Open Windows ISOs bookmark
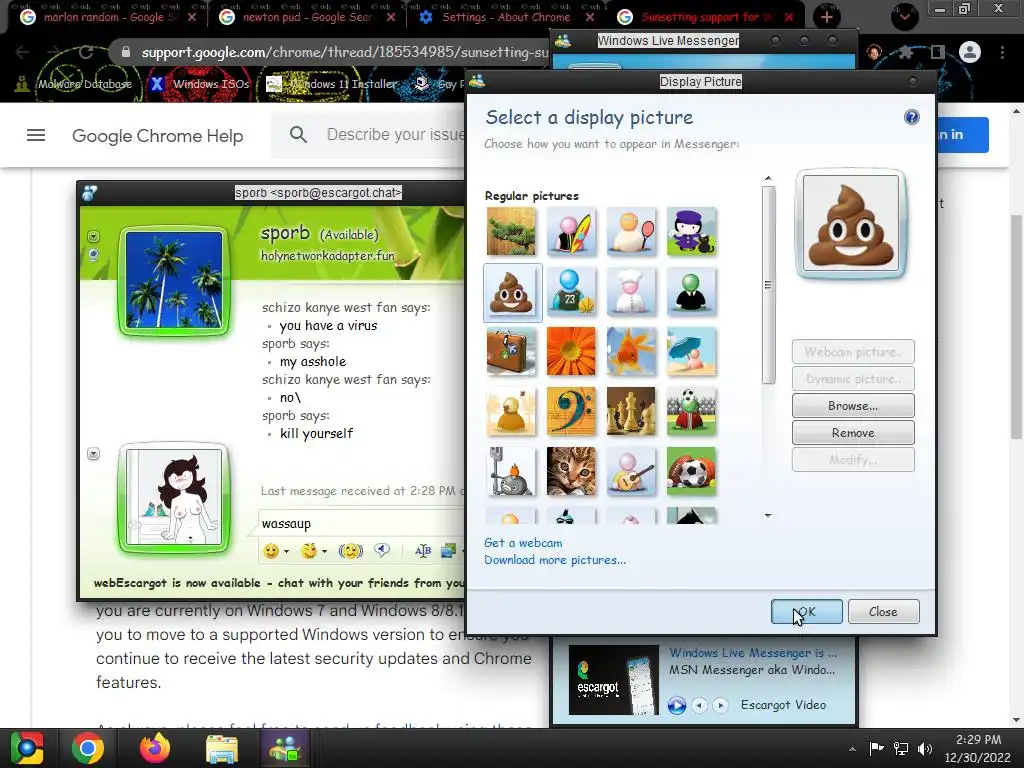 point(199,84)
